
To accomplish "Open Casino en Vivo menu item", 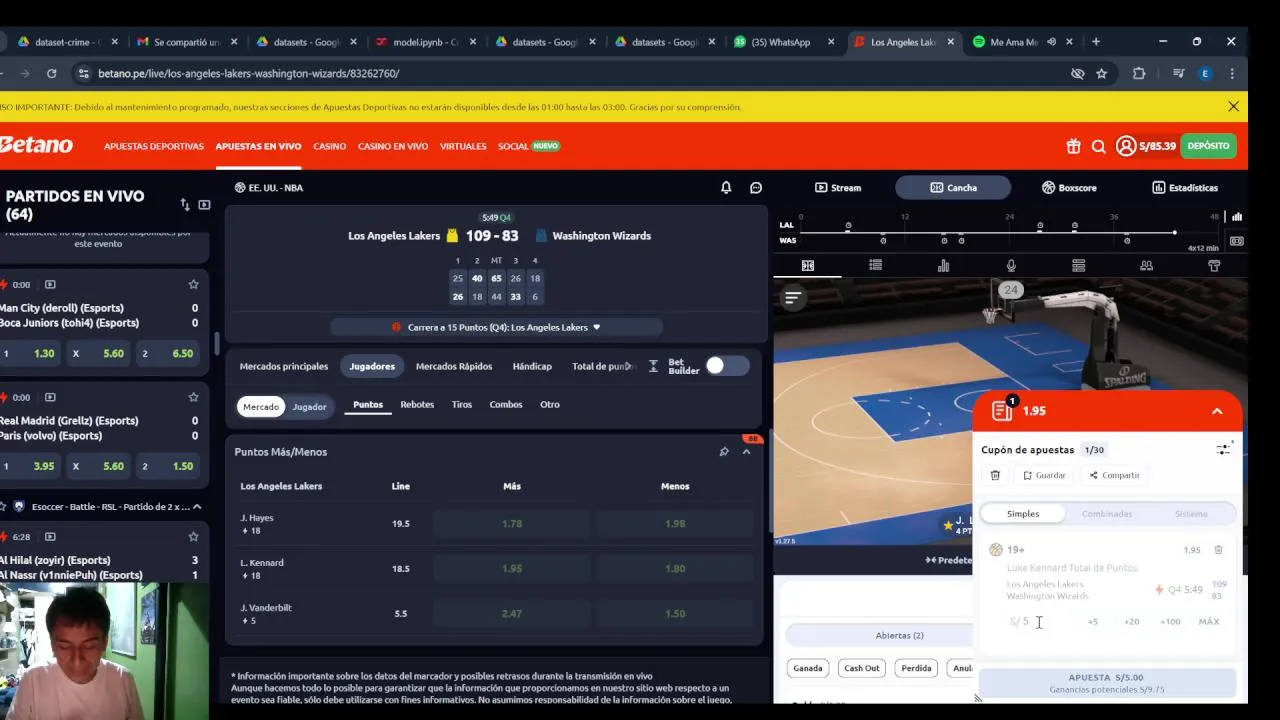I will 393,146.
